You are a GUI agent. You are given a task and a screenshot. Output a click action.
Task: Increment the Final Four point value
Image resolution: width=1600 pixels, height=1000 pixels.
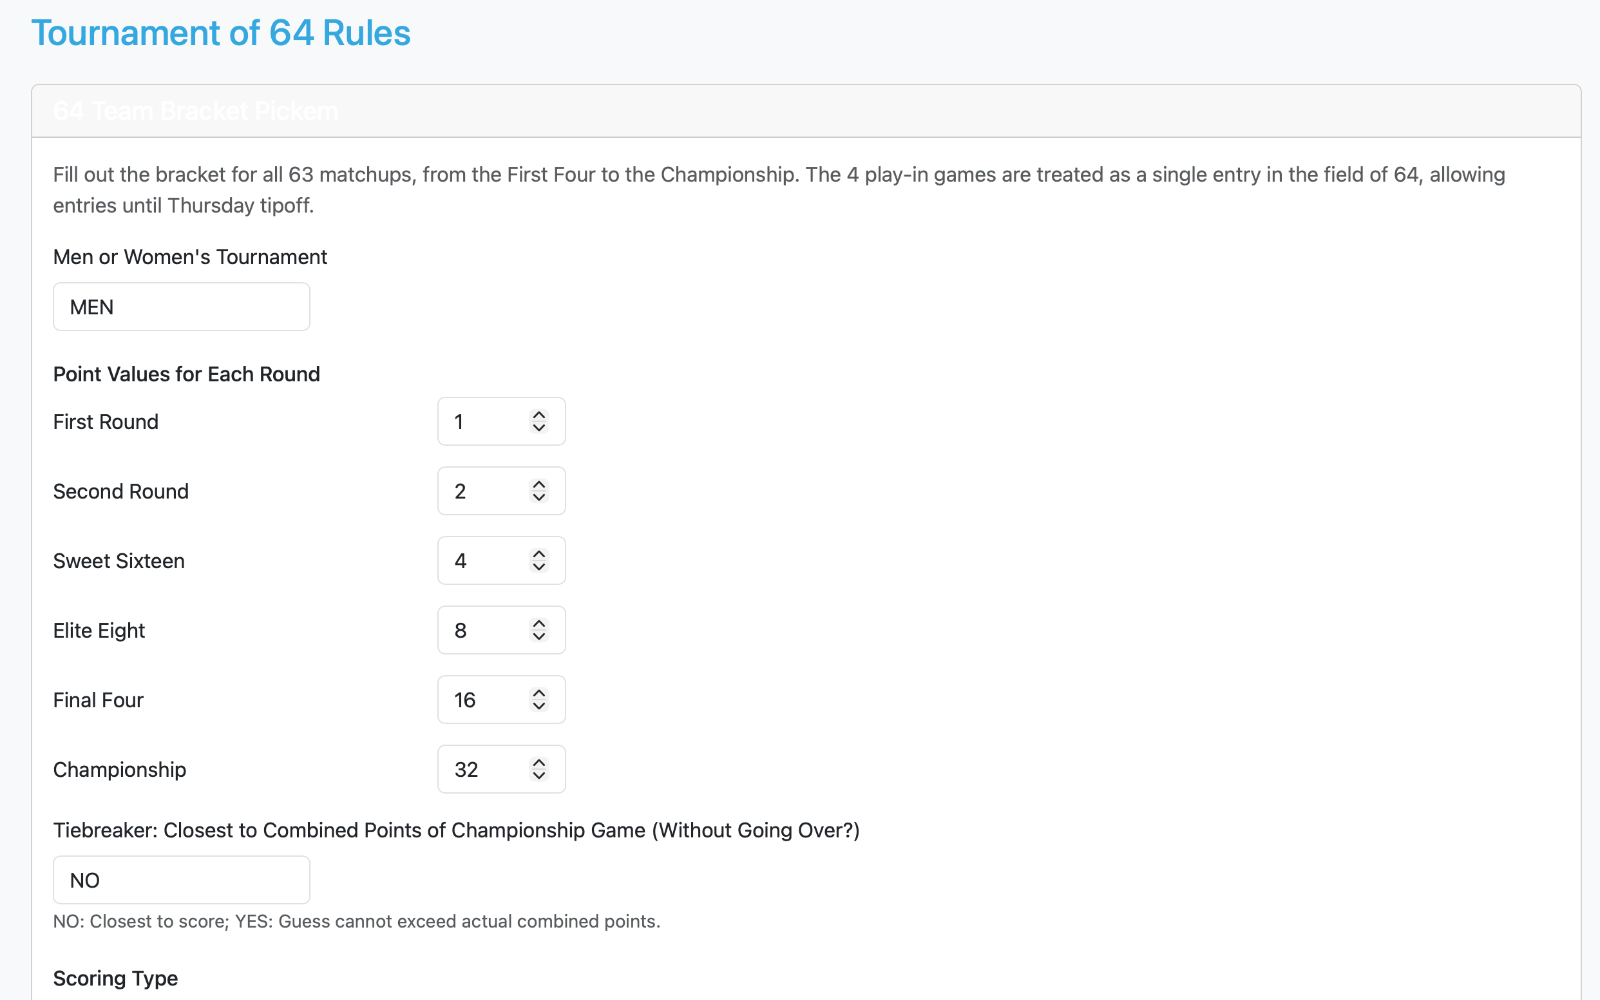pyautogui.click(x=539, y=693)
